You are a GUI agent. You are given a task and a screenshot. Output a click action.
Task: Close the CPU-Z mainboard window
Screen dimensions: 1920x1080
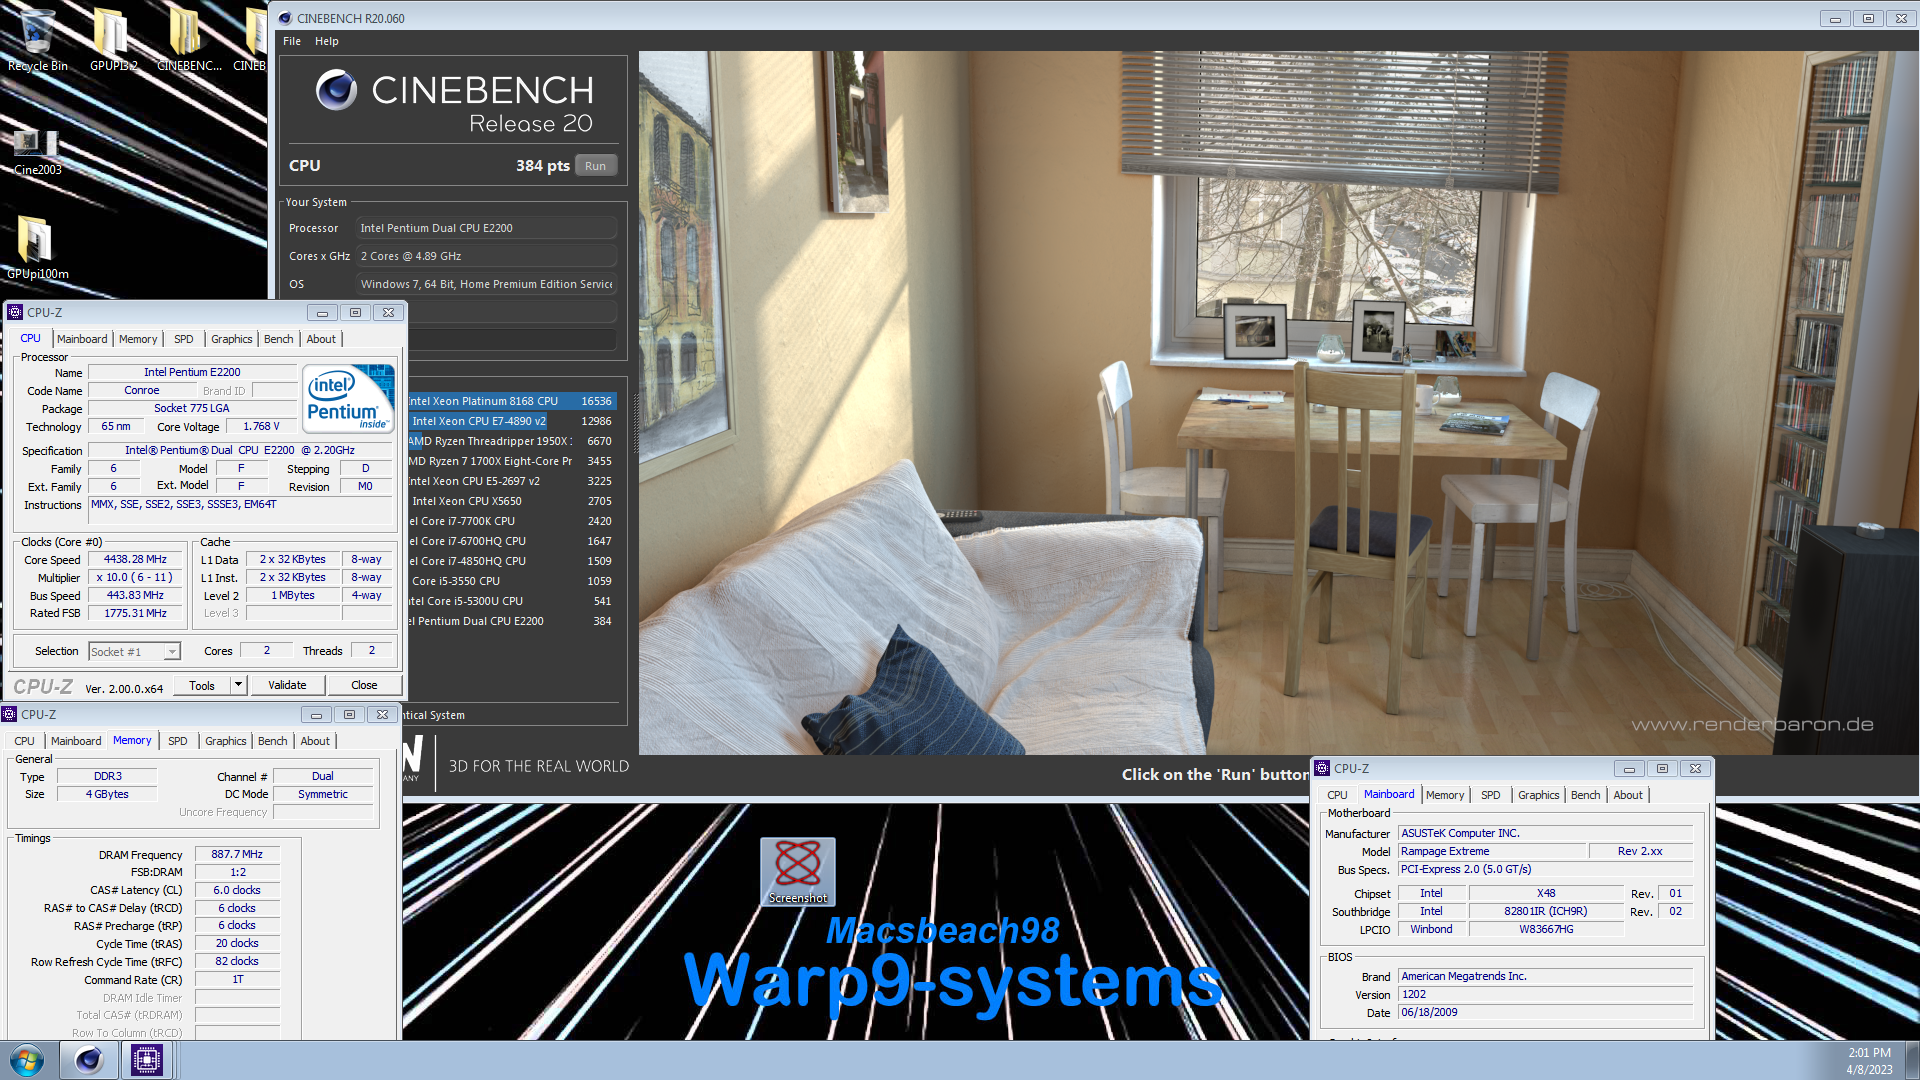point(1695,768)
